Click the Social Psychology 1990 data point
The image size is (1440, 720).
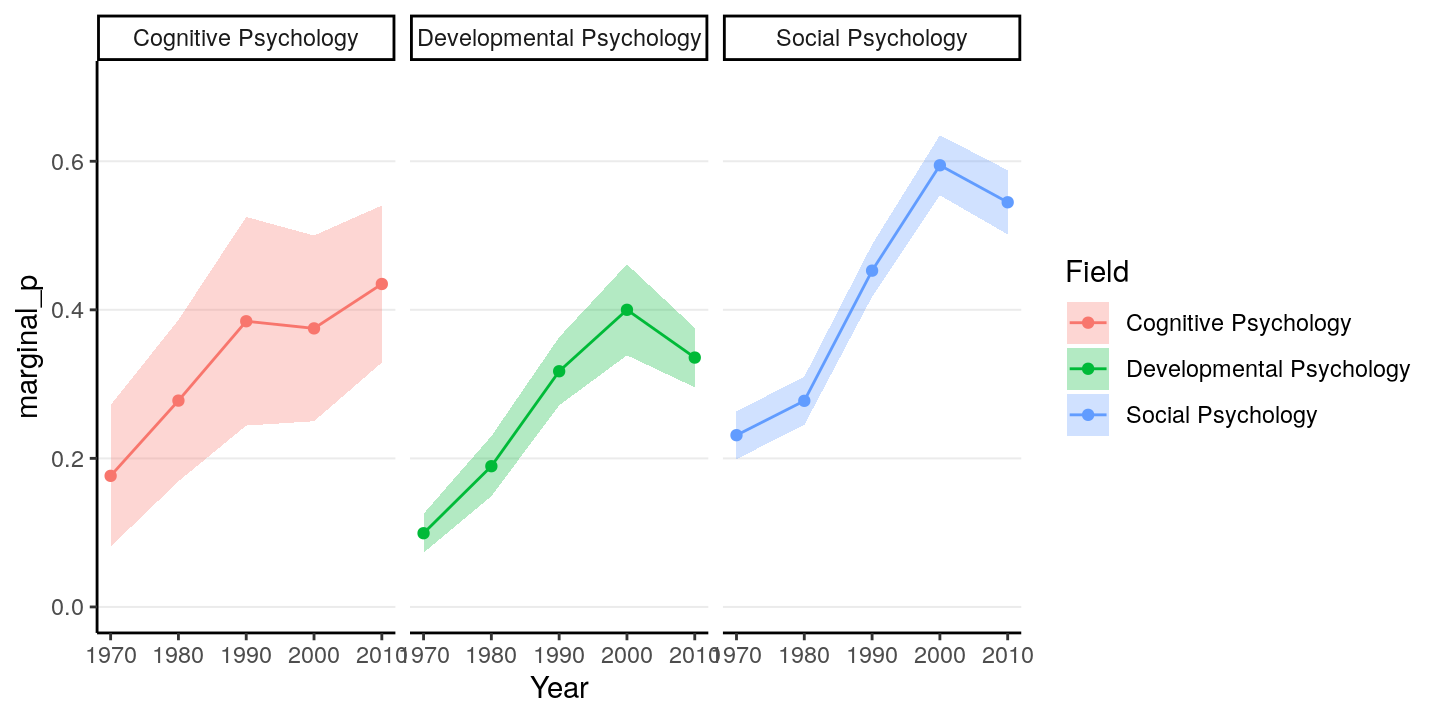(x=872, y=270)
